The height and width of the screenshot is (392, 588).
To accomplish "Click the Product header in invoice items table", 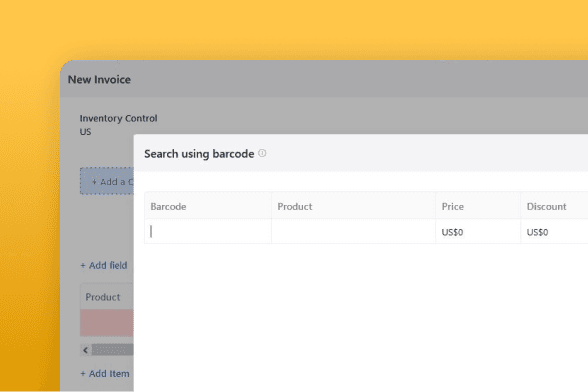I will (x=103, y=297).
